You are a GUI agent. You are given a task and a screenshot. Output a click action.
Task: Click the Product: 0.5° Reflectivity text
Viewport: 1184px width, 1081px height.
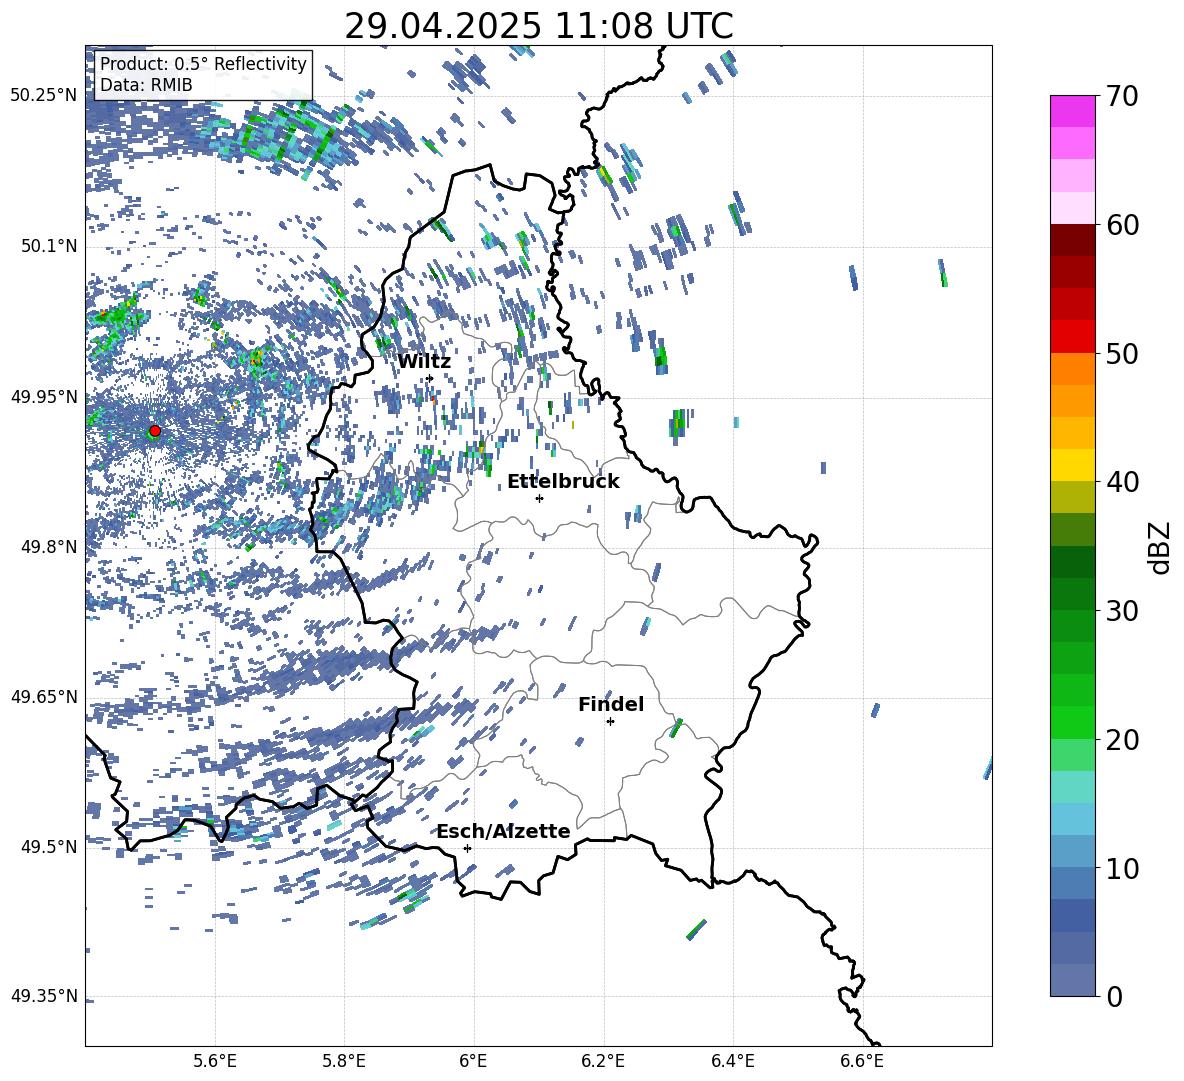[x=203, y=63]
